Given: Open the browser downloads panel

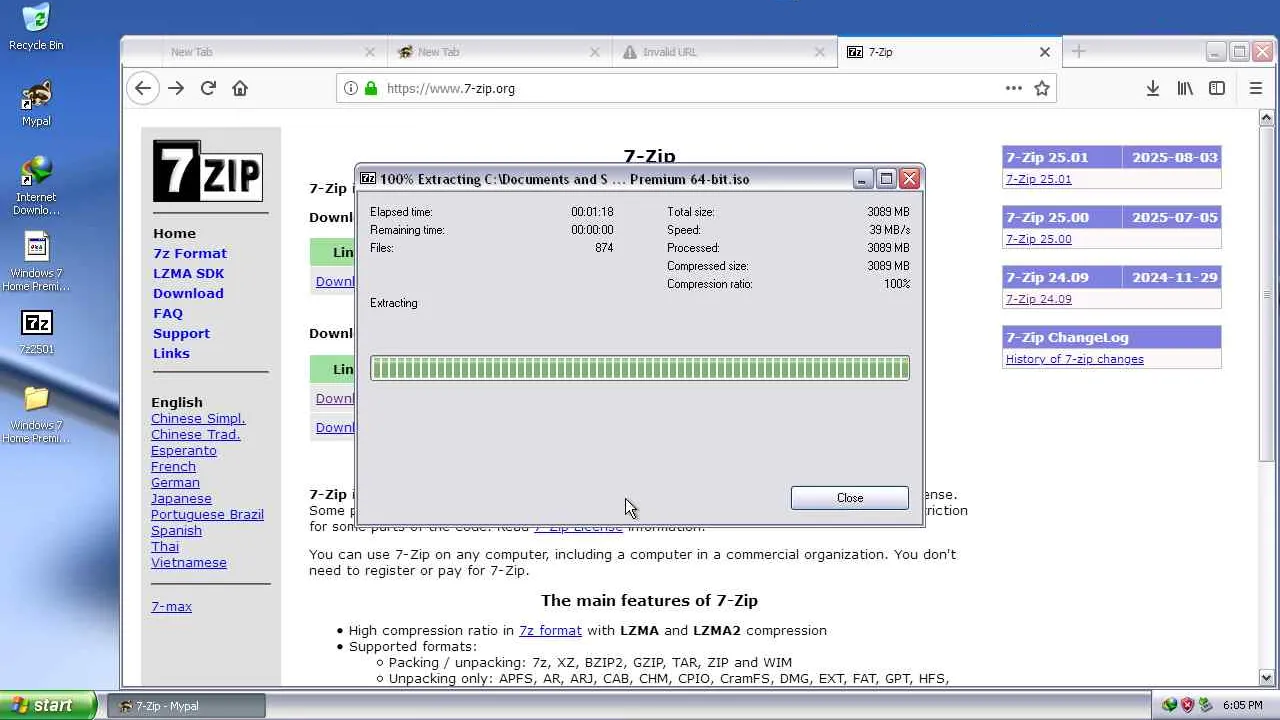Looking at the screenshot, I should [1153, 88].
